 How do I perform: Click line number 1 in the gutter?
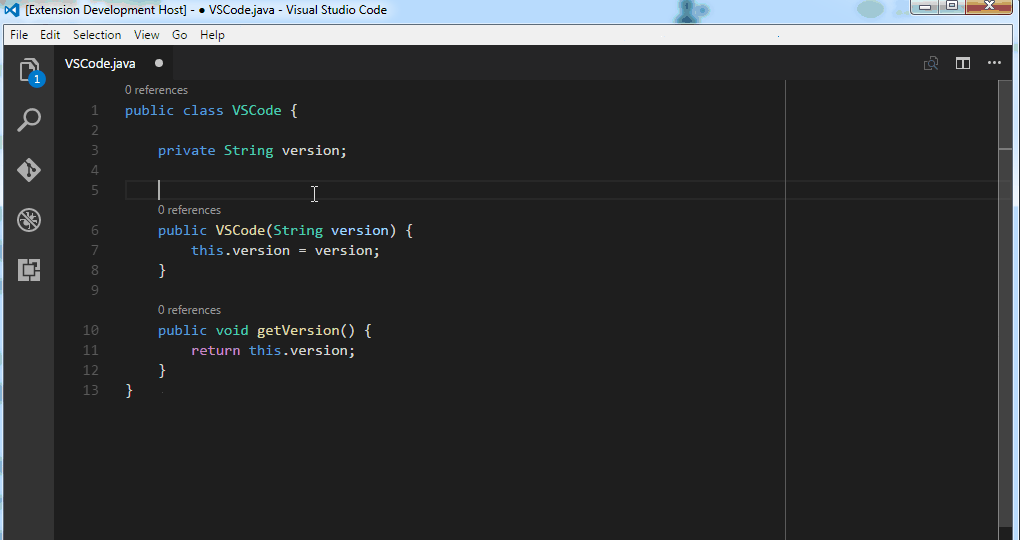[x=95, y=111]
